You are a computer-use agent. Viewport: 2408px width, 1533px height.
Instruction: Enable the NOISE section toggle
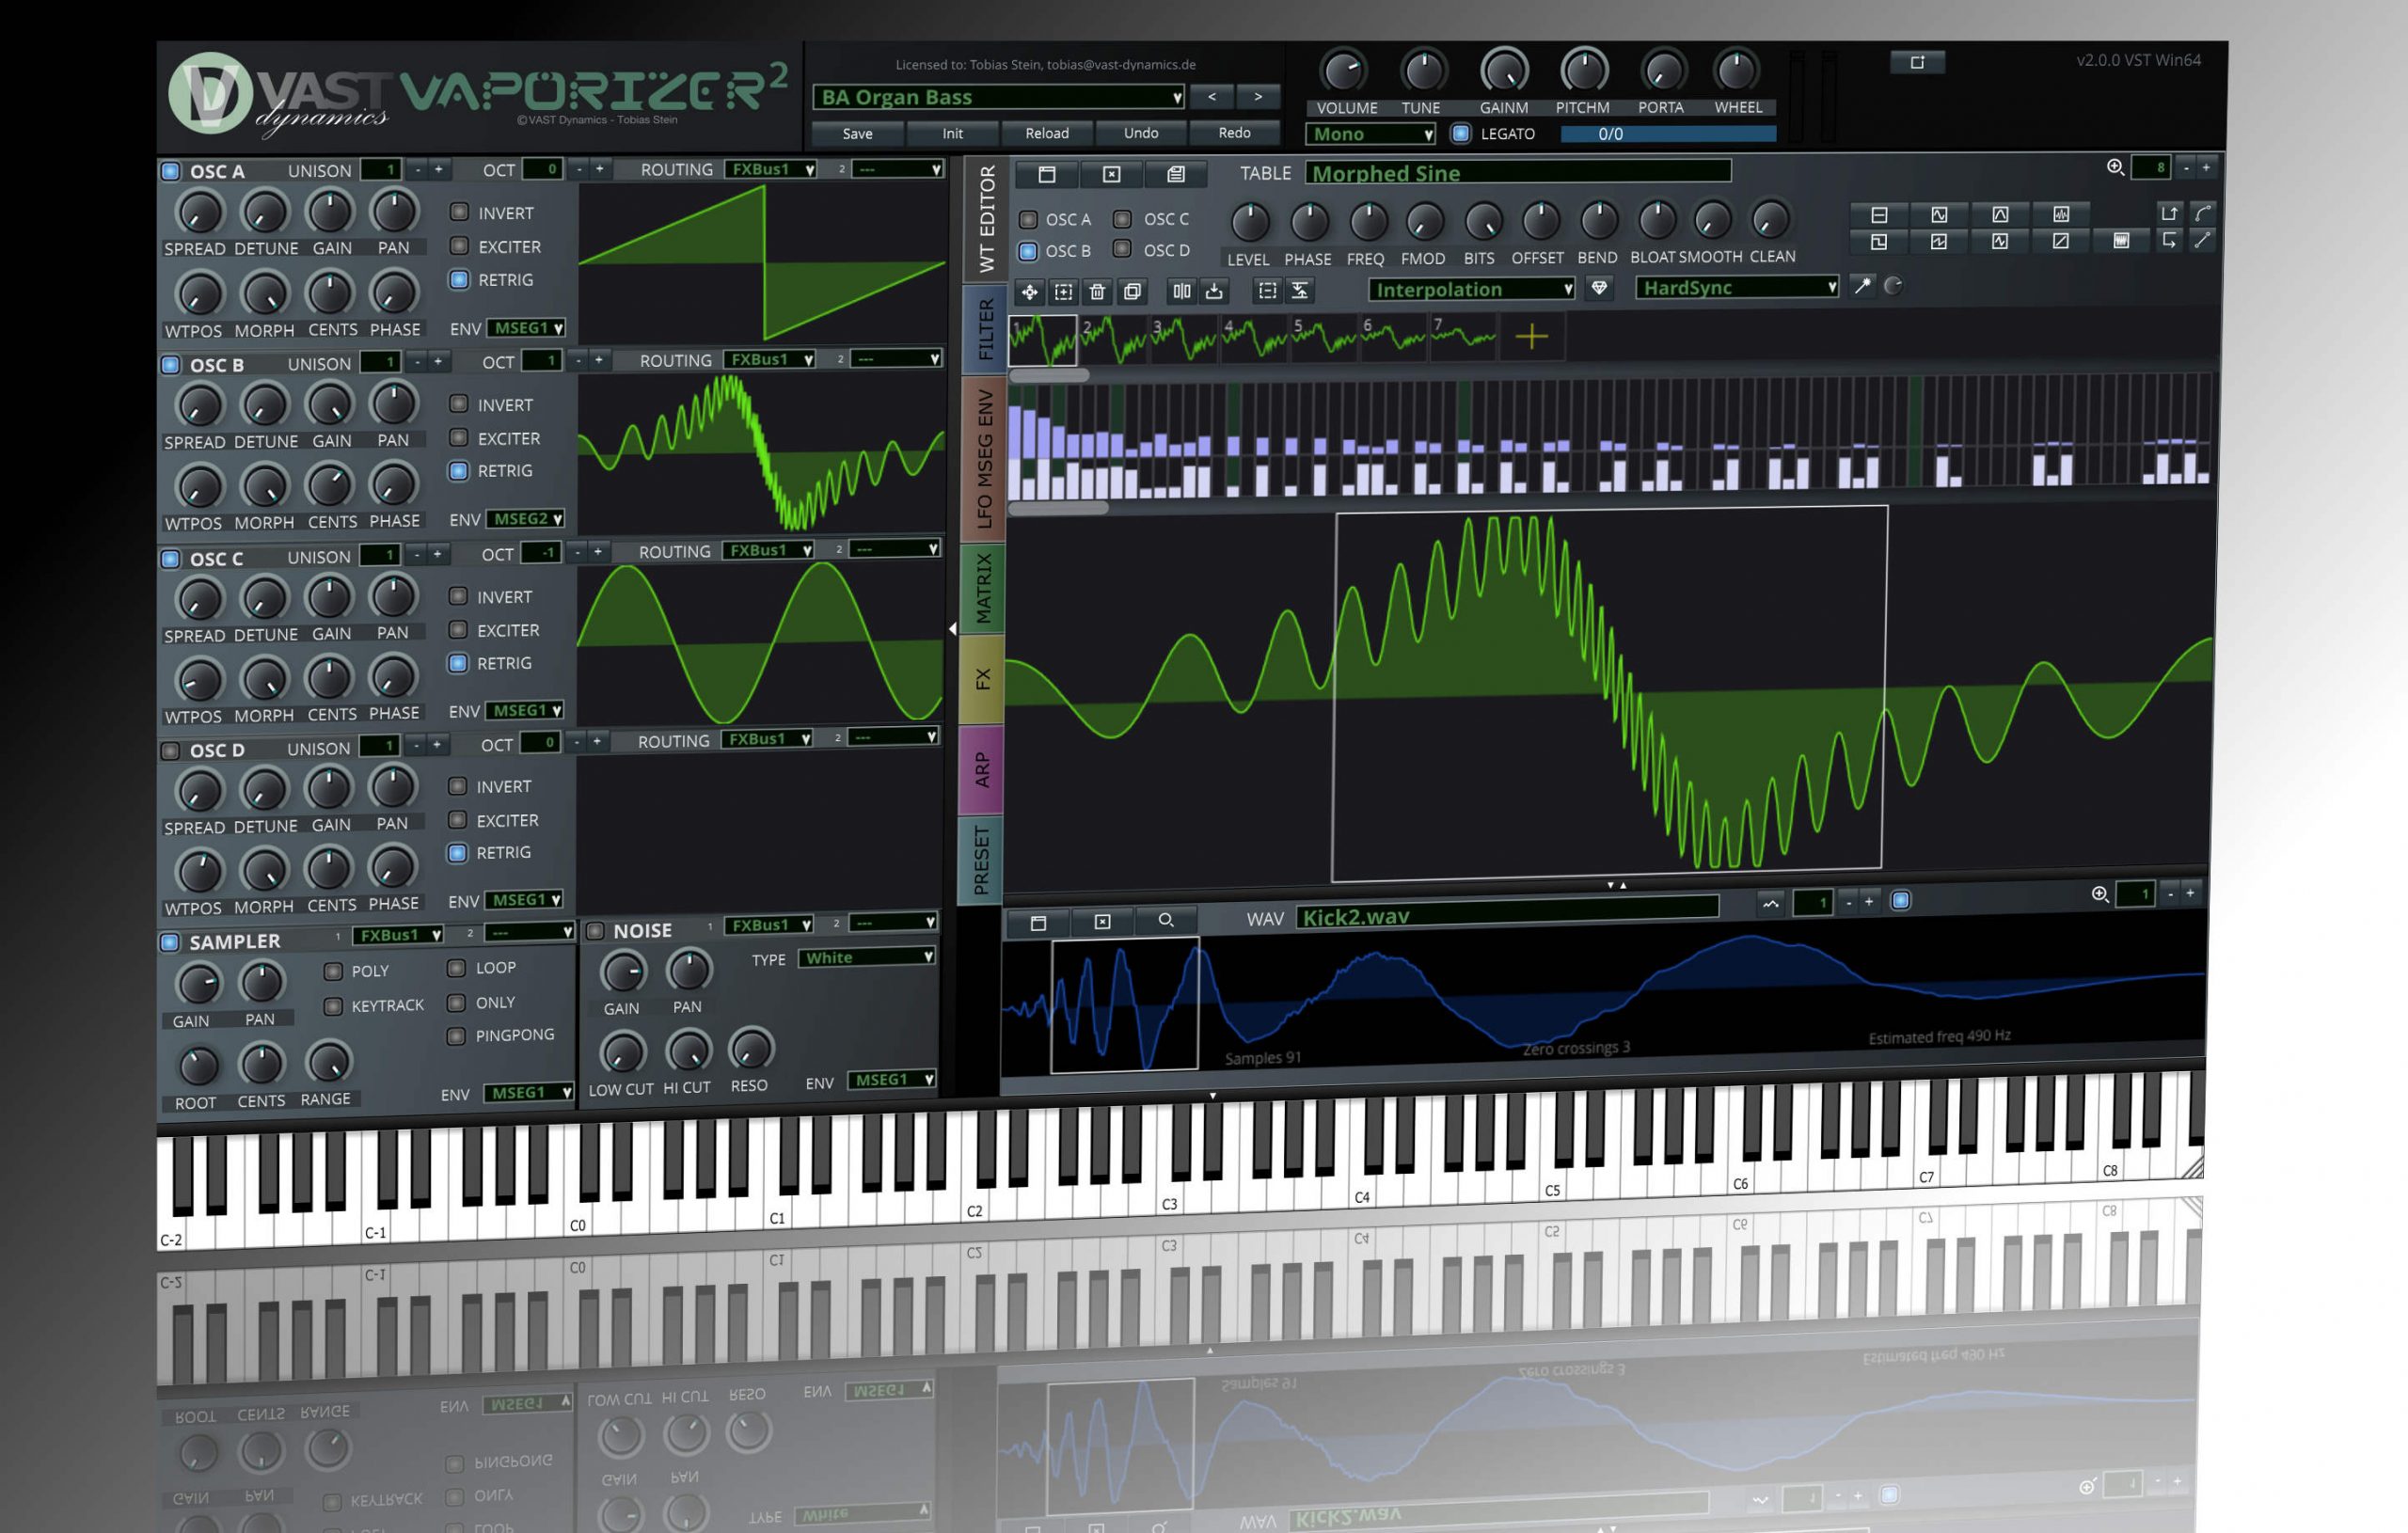[x=596, y=931]
